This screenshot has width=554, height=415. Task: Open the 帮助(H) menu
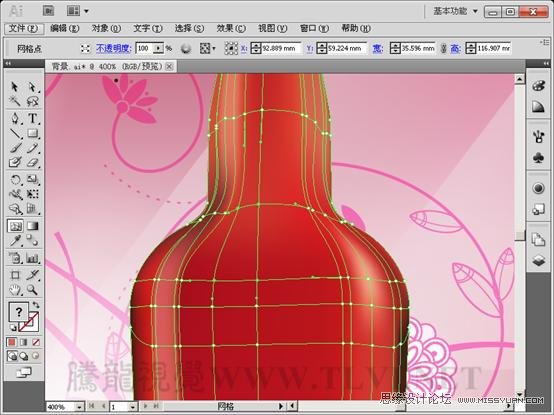(x=356, y=28)
